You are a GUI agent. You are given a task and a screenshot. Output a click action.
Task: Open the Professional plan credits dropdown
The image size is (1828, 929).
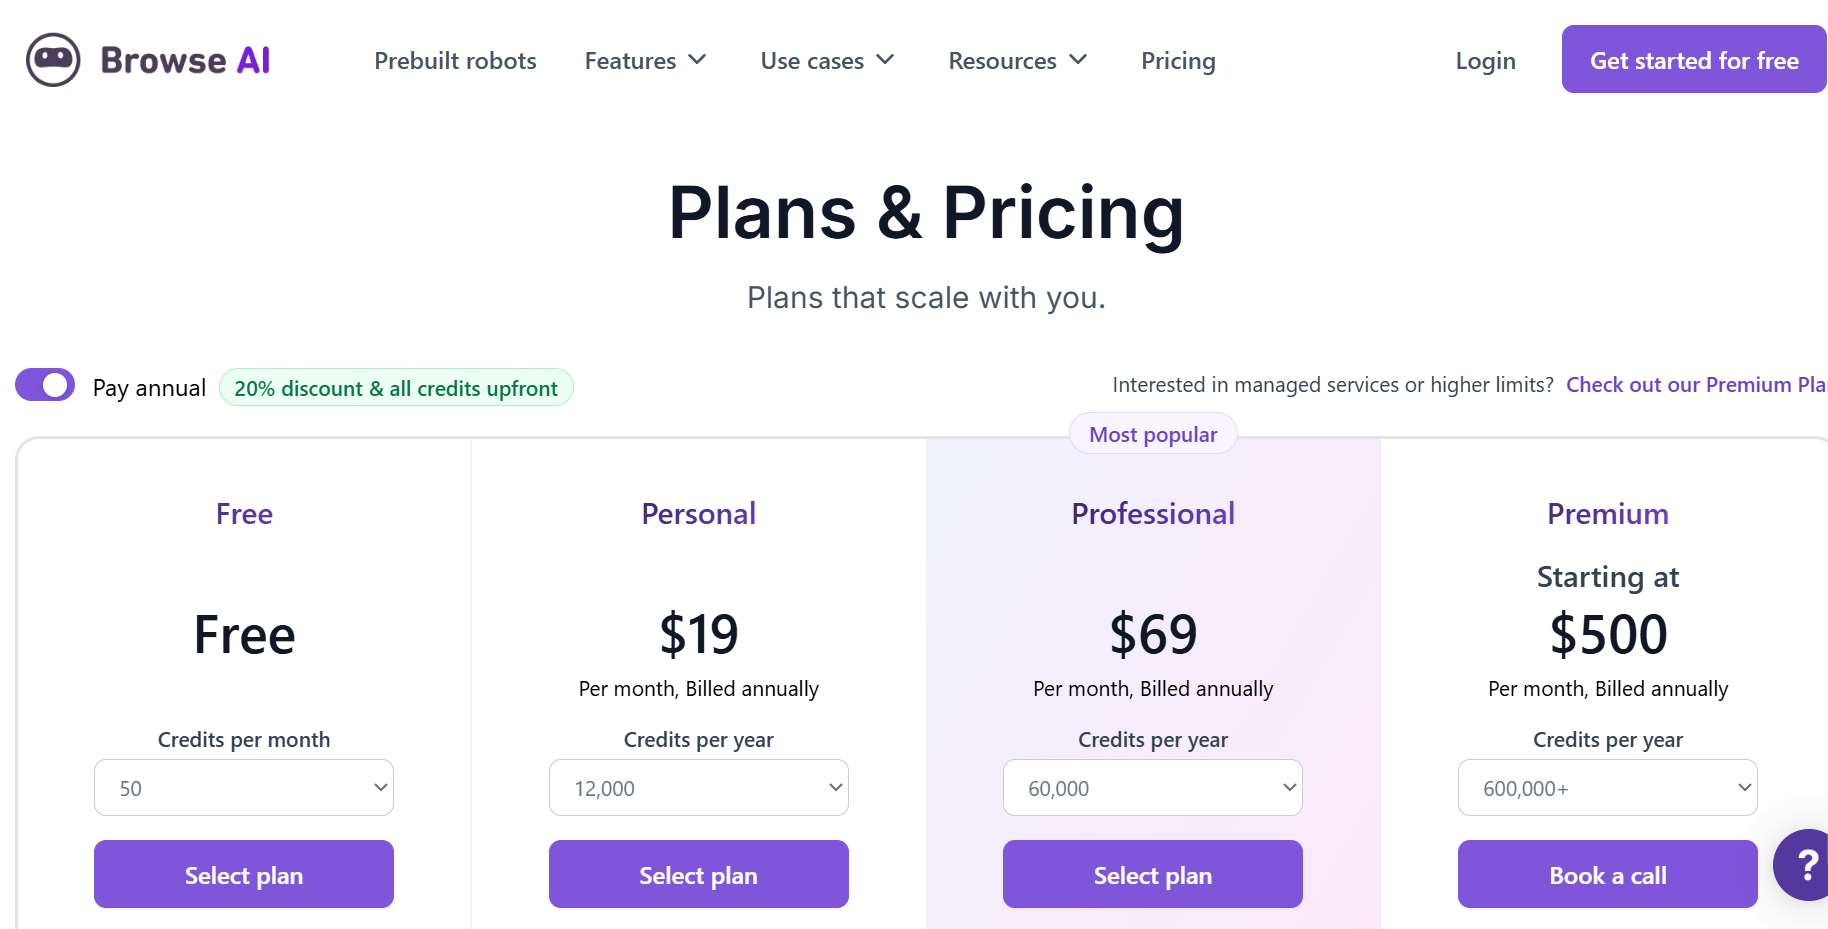(1152, 787)
